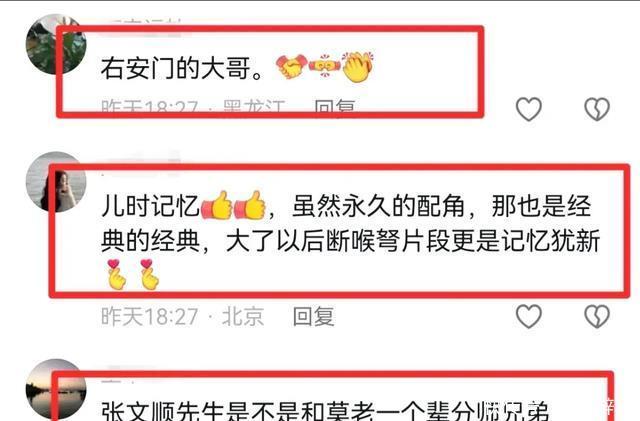The width and height of the screenshot is (640, 421).
Task: Tap the broken heart on 右安门的大哥 comment
Action: coord(597,109)
